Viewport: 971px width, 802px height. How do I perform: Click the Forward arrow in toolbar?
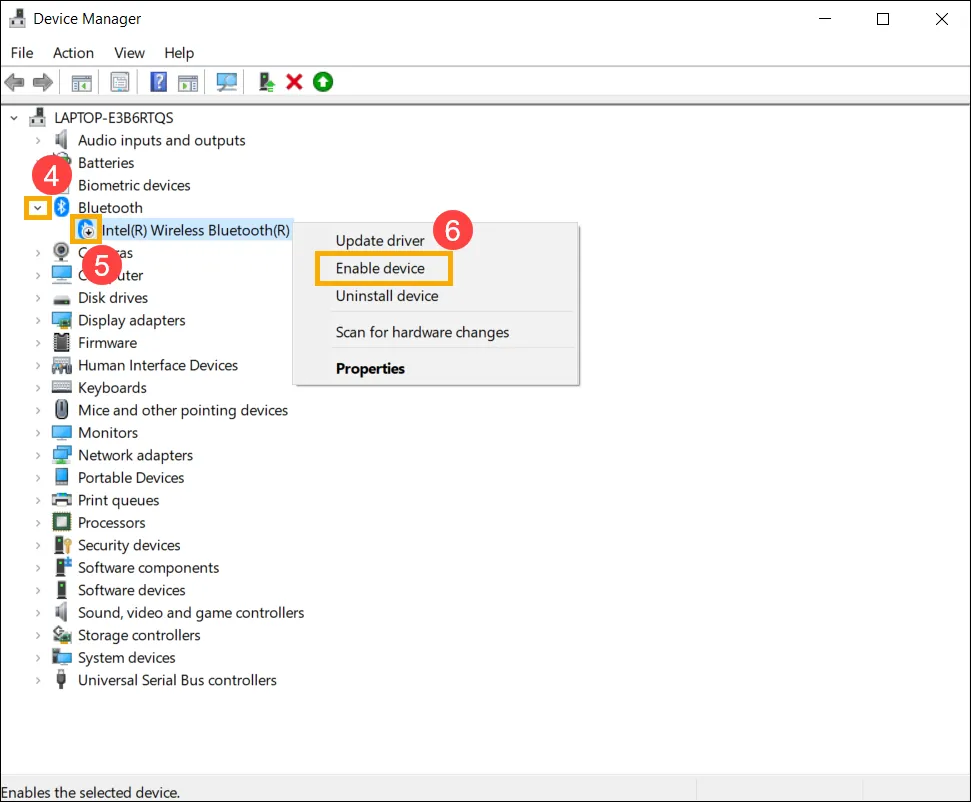coord(42,82)
